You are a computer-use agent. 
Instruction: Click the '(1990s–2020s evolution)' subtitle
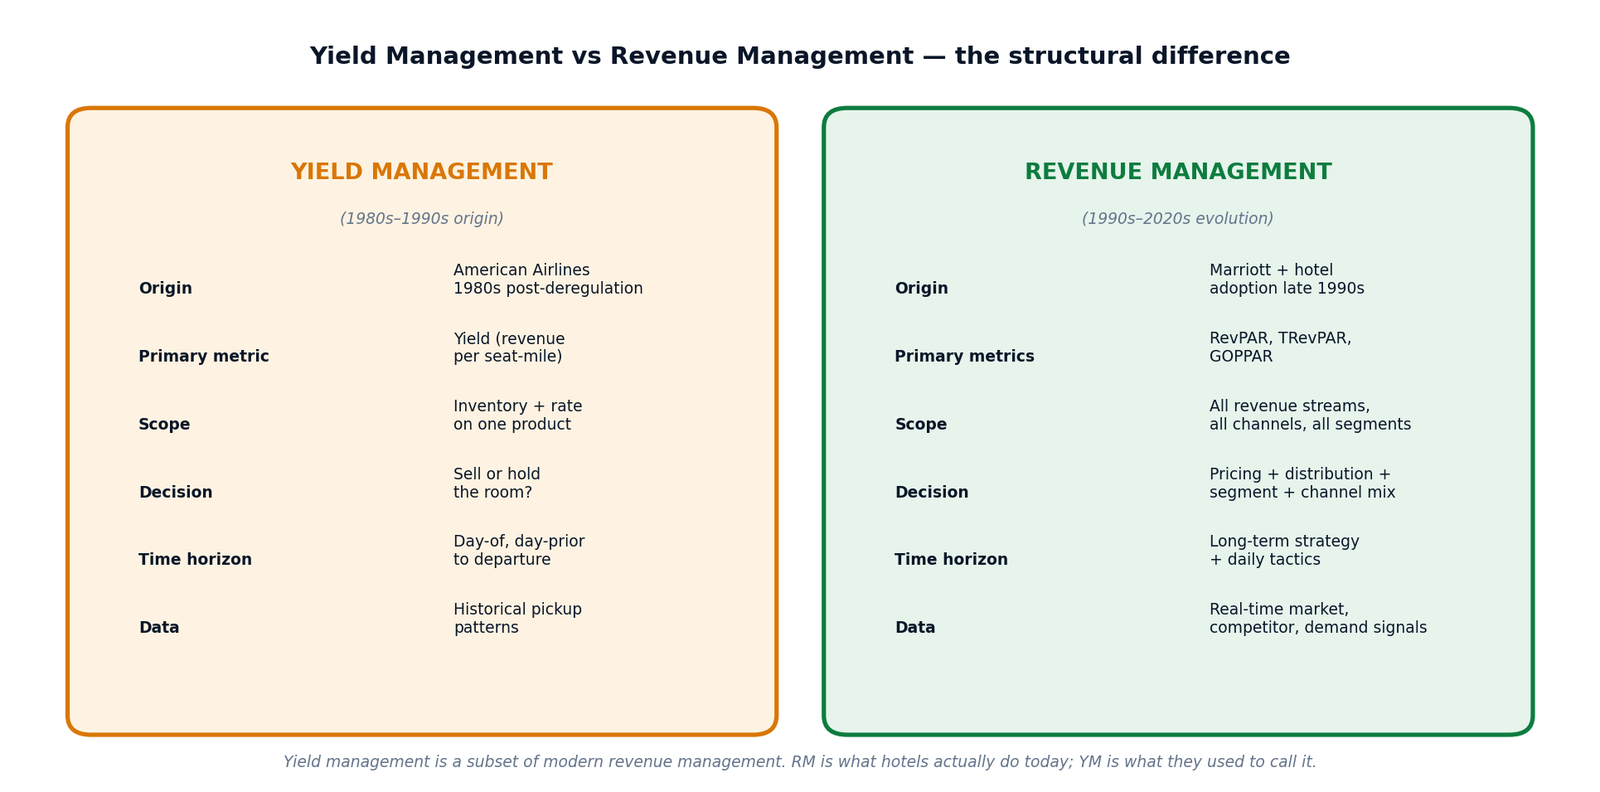(1178, 219)
